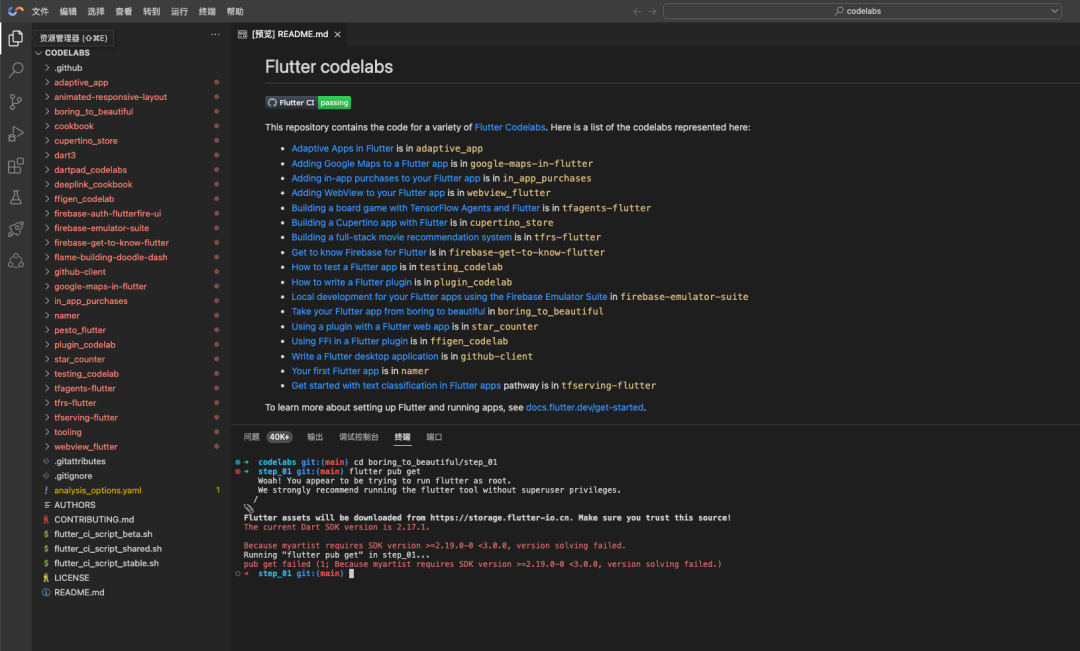Open Explorer panel more actions (three dots)
Image resolution: width=1080 pixels, height=651 pixels.
215,34
